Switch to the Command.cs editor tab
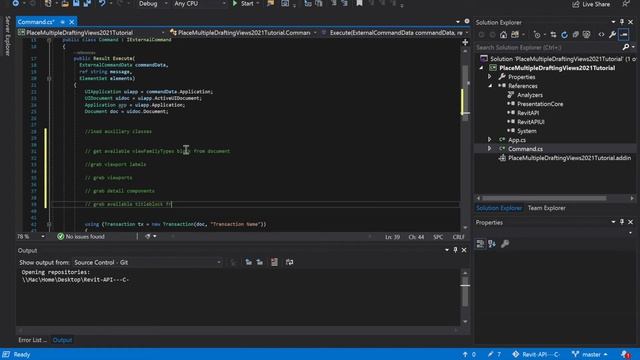Image resolution: width=640 pixels, height=360 pixels. (36, 22)
